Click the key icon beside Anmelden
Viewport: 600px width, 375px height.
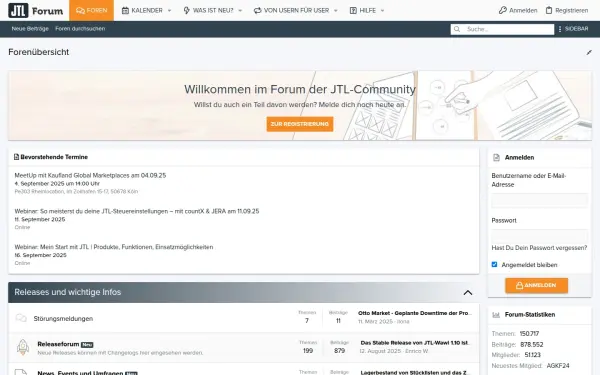[502, 10]
